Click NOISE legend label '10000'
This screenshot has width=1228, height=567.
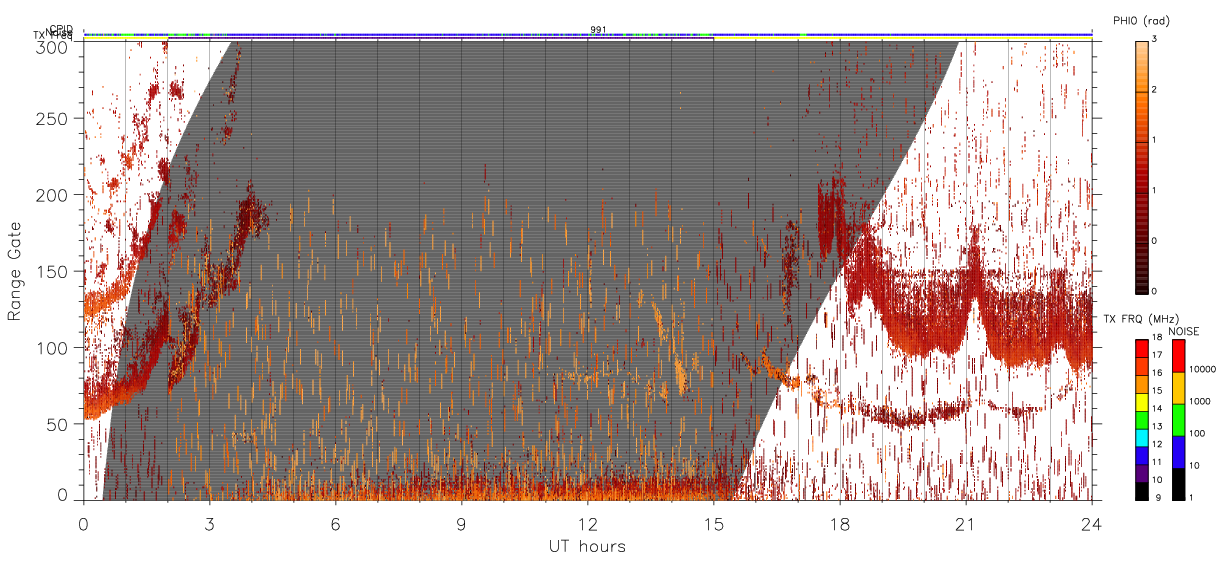(1204, 370)
